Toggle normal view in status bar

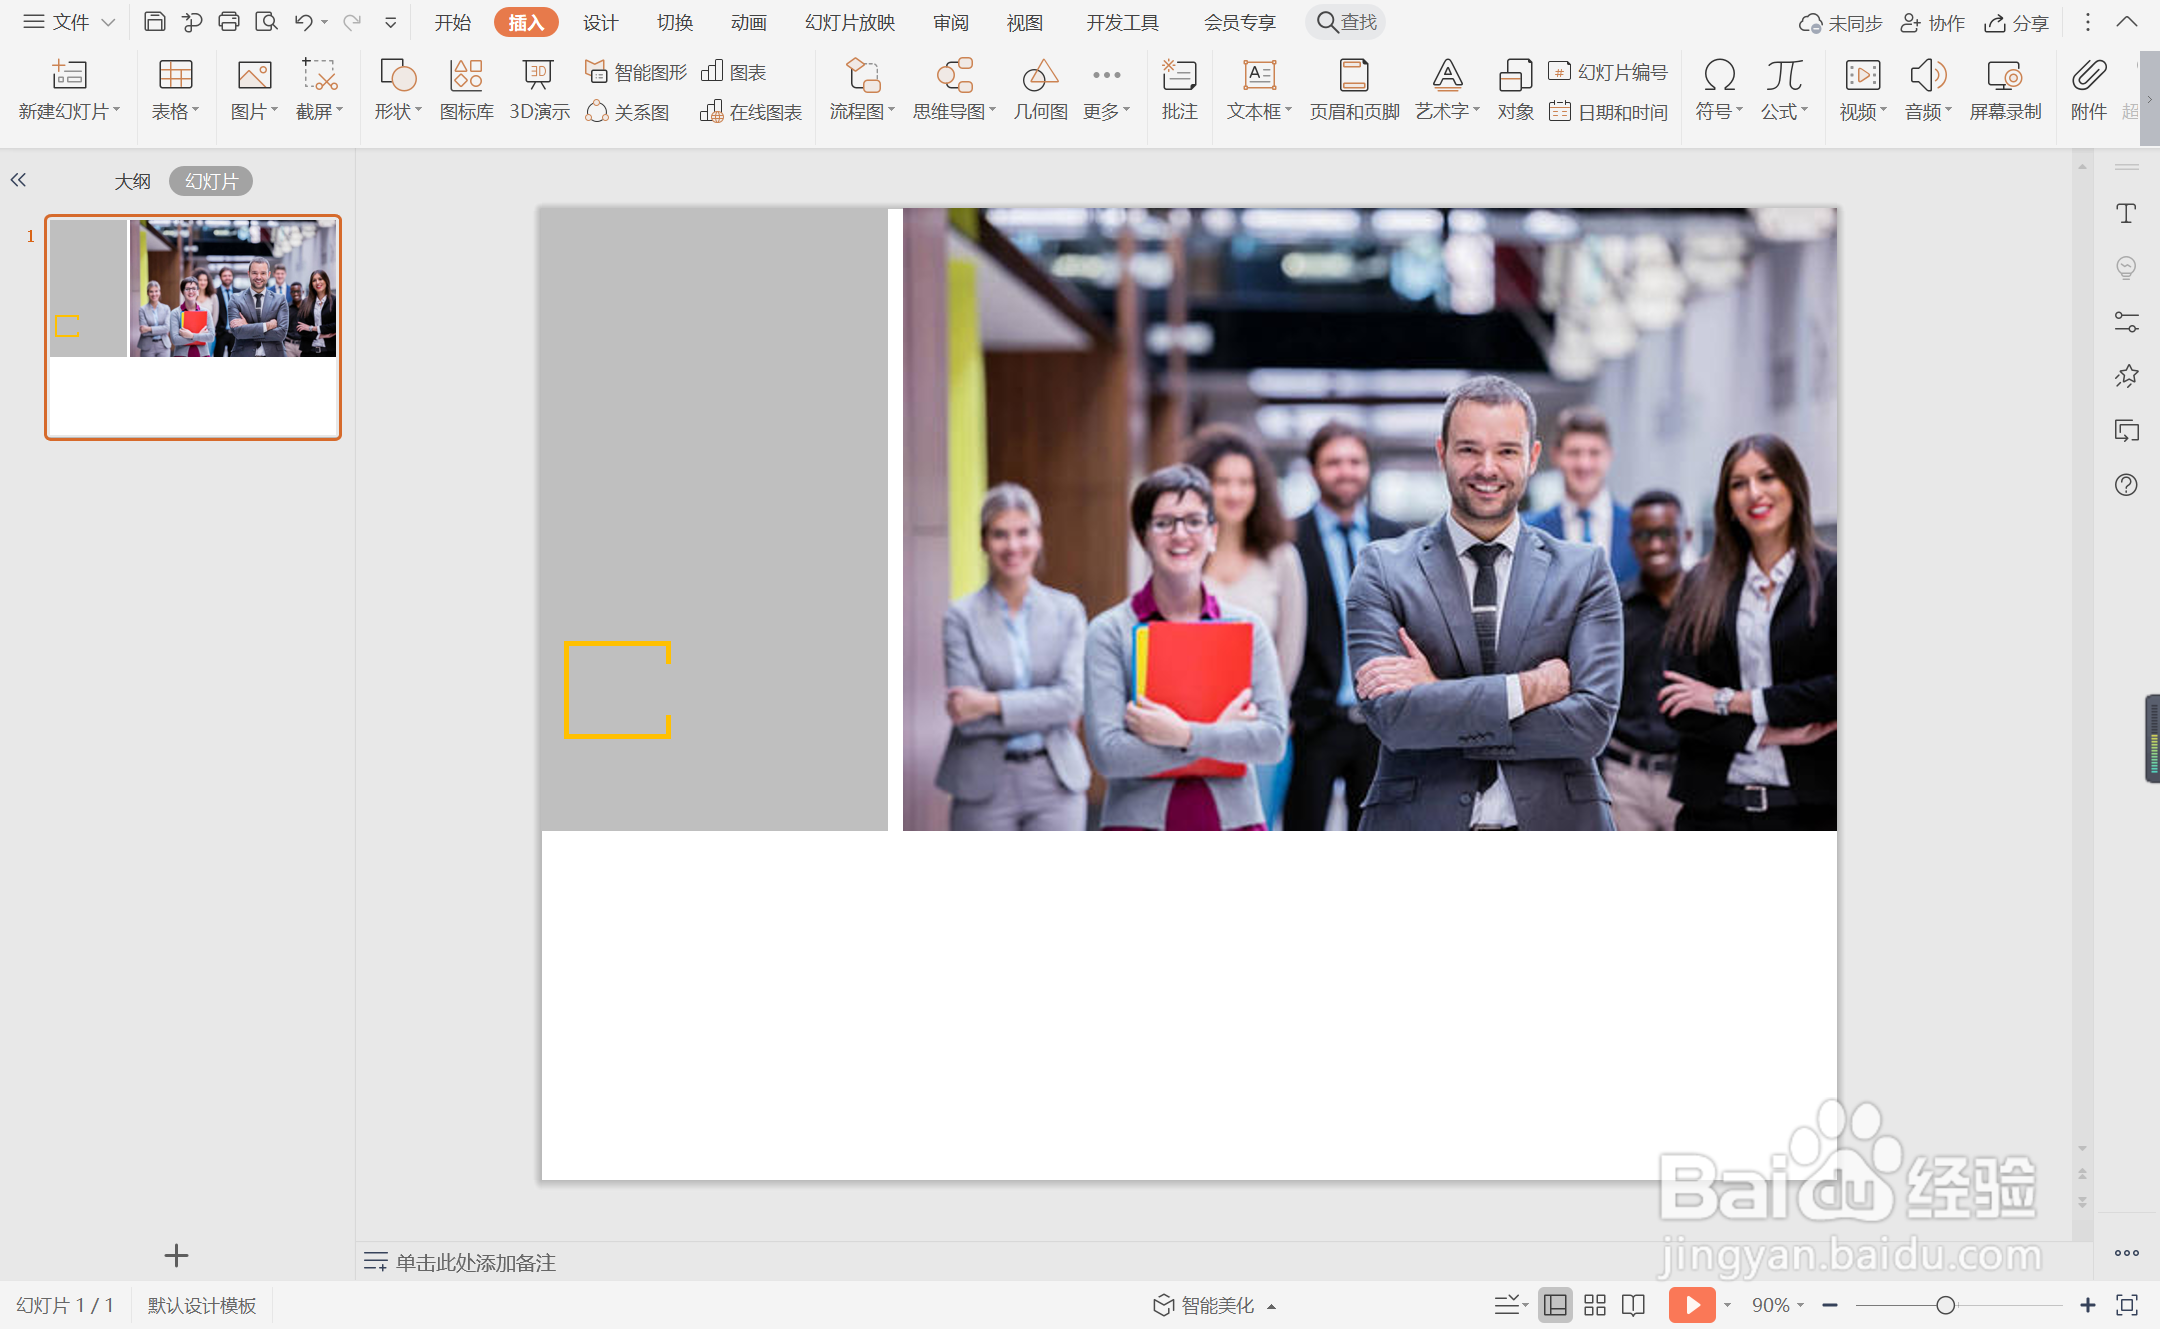pyautogui.click(x=1555, y=1305)
